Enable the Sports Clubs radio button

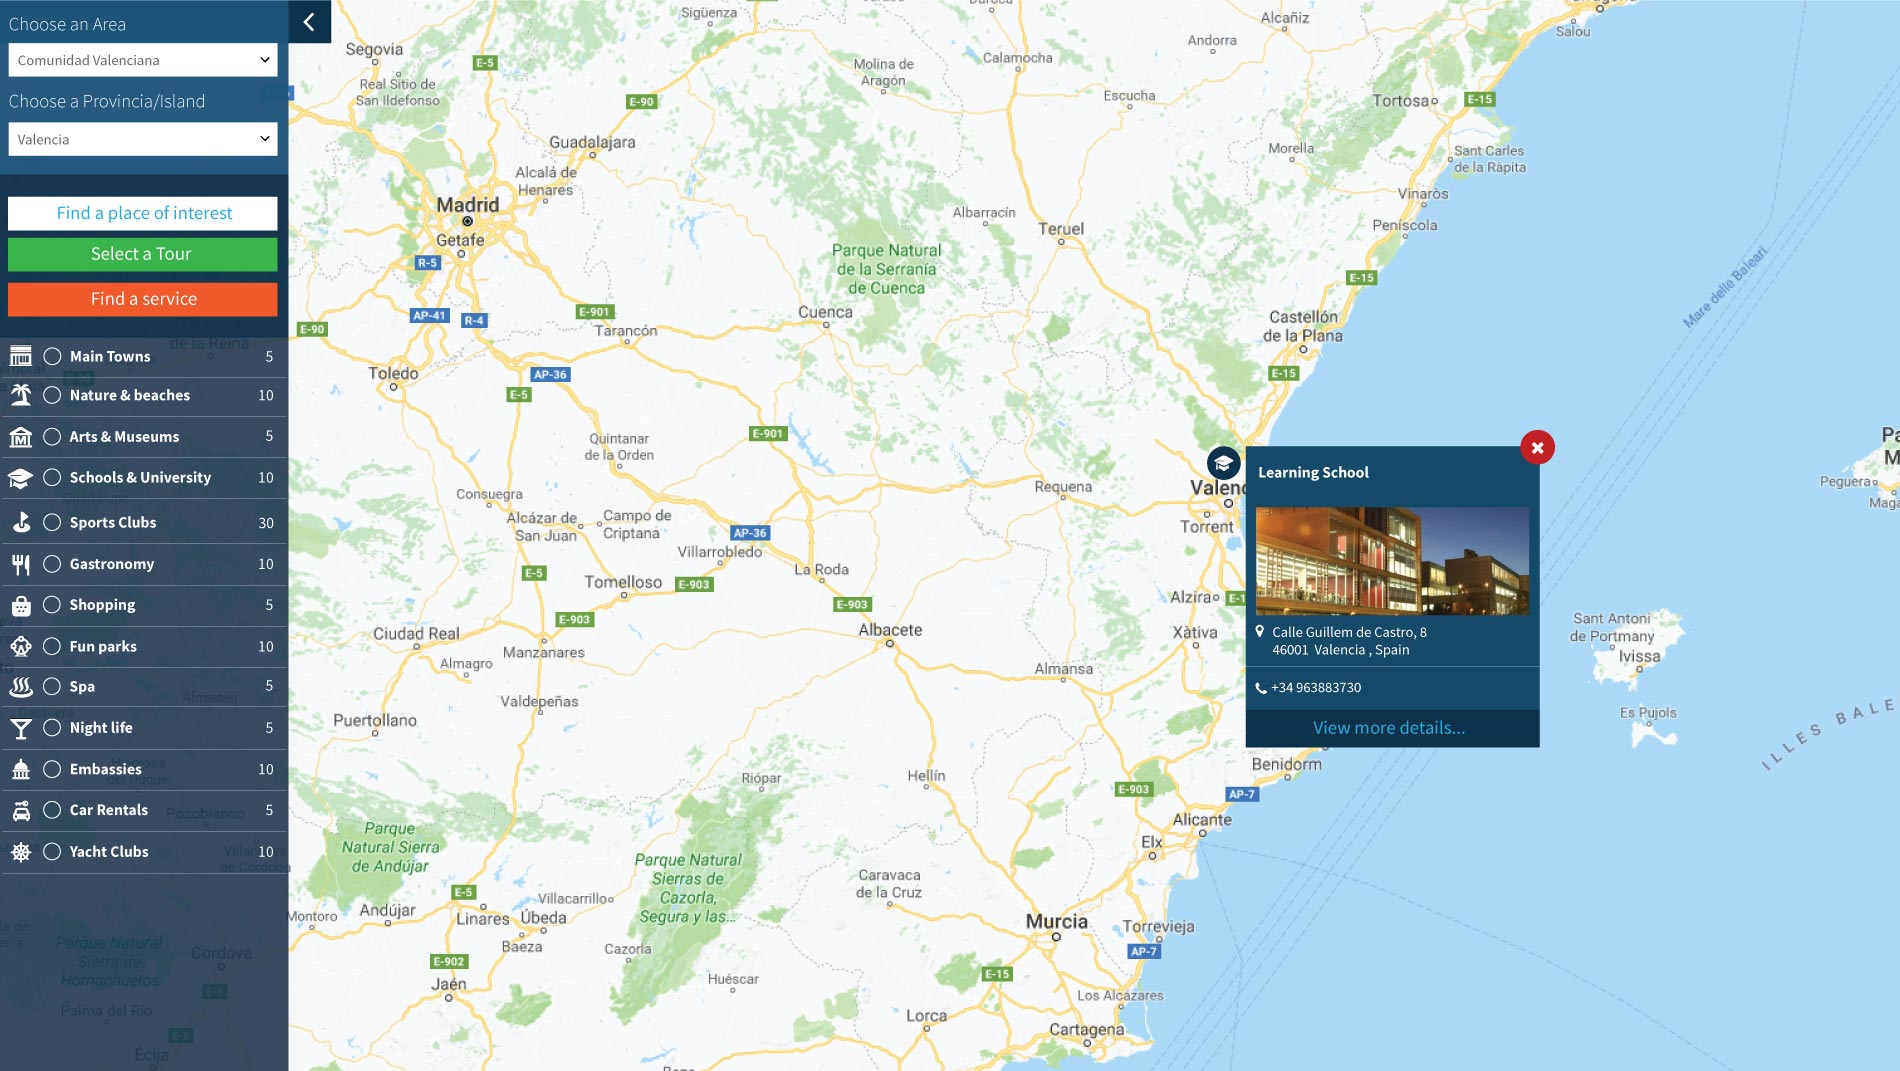52,523
